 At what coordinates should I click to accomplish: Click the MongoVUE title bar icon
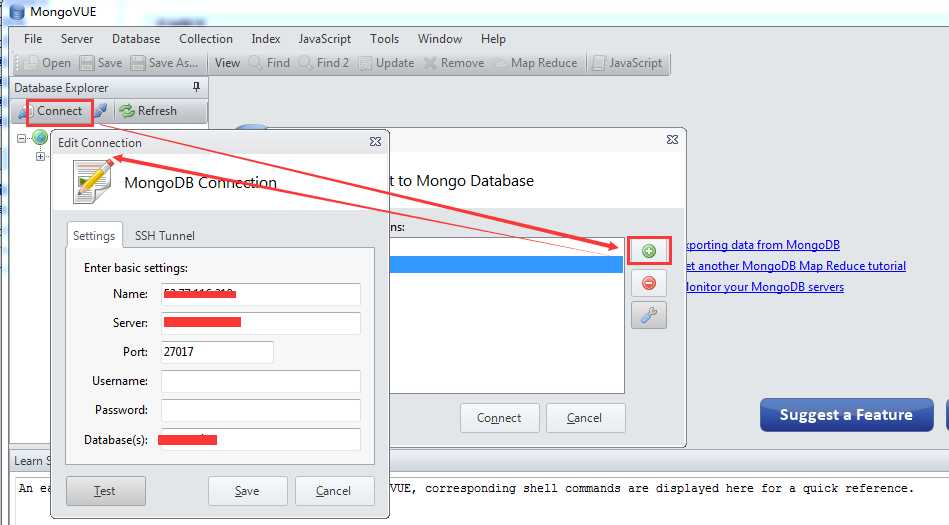click(17, 12)
